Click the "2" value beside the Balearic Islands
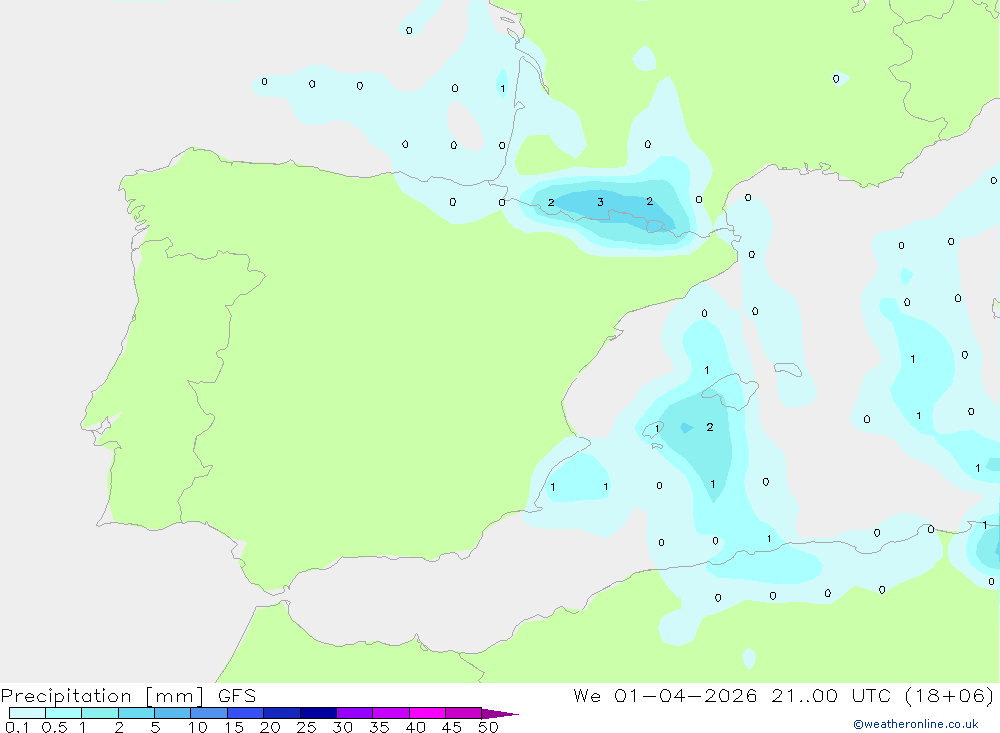The width and height of the screenshot is (1000, 733). [x=710, y=427]
